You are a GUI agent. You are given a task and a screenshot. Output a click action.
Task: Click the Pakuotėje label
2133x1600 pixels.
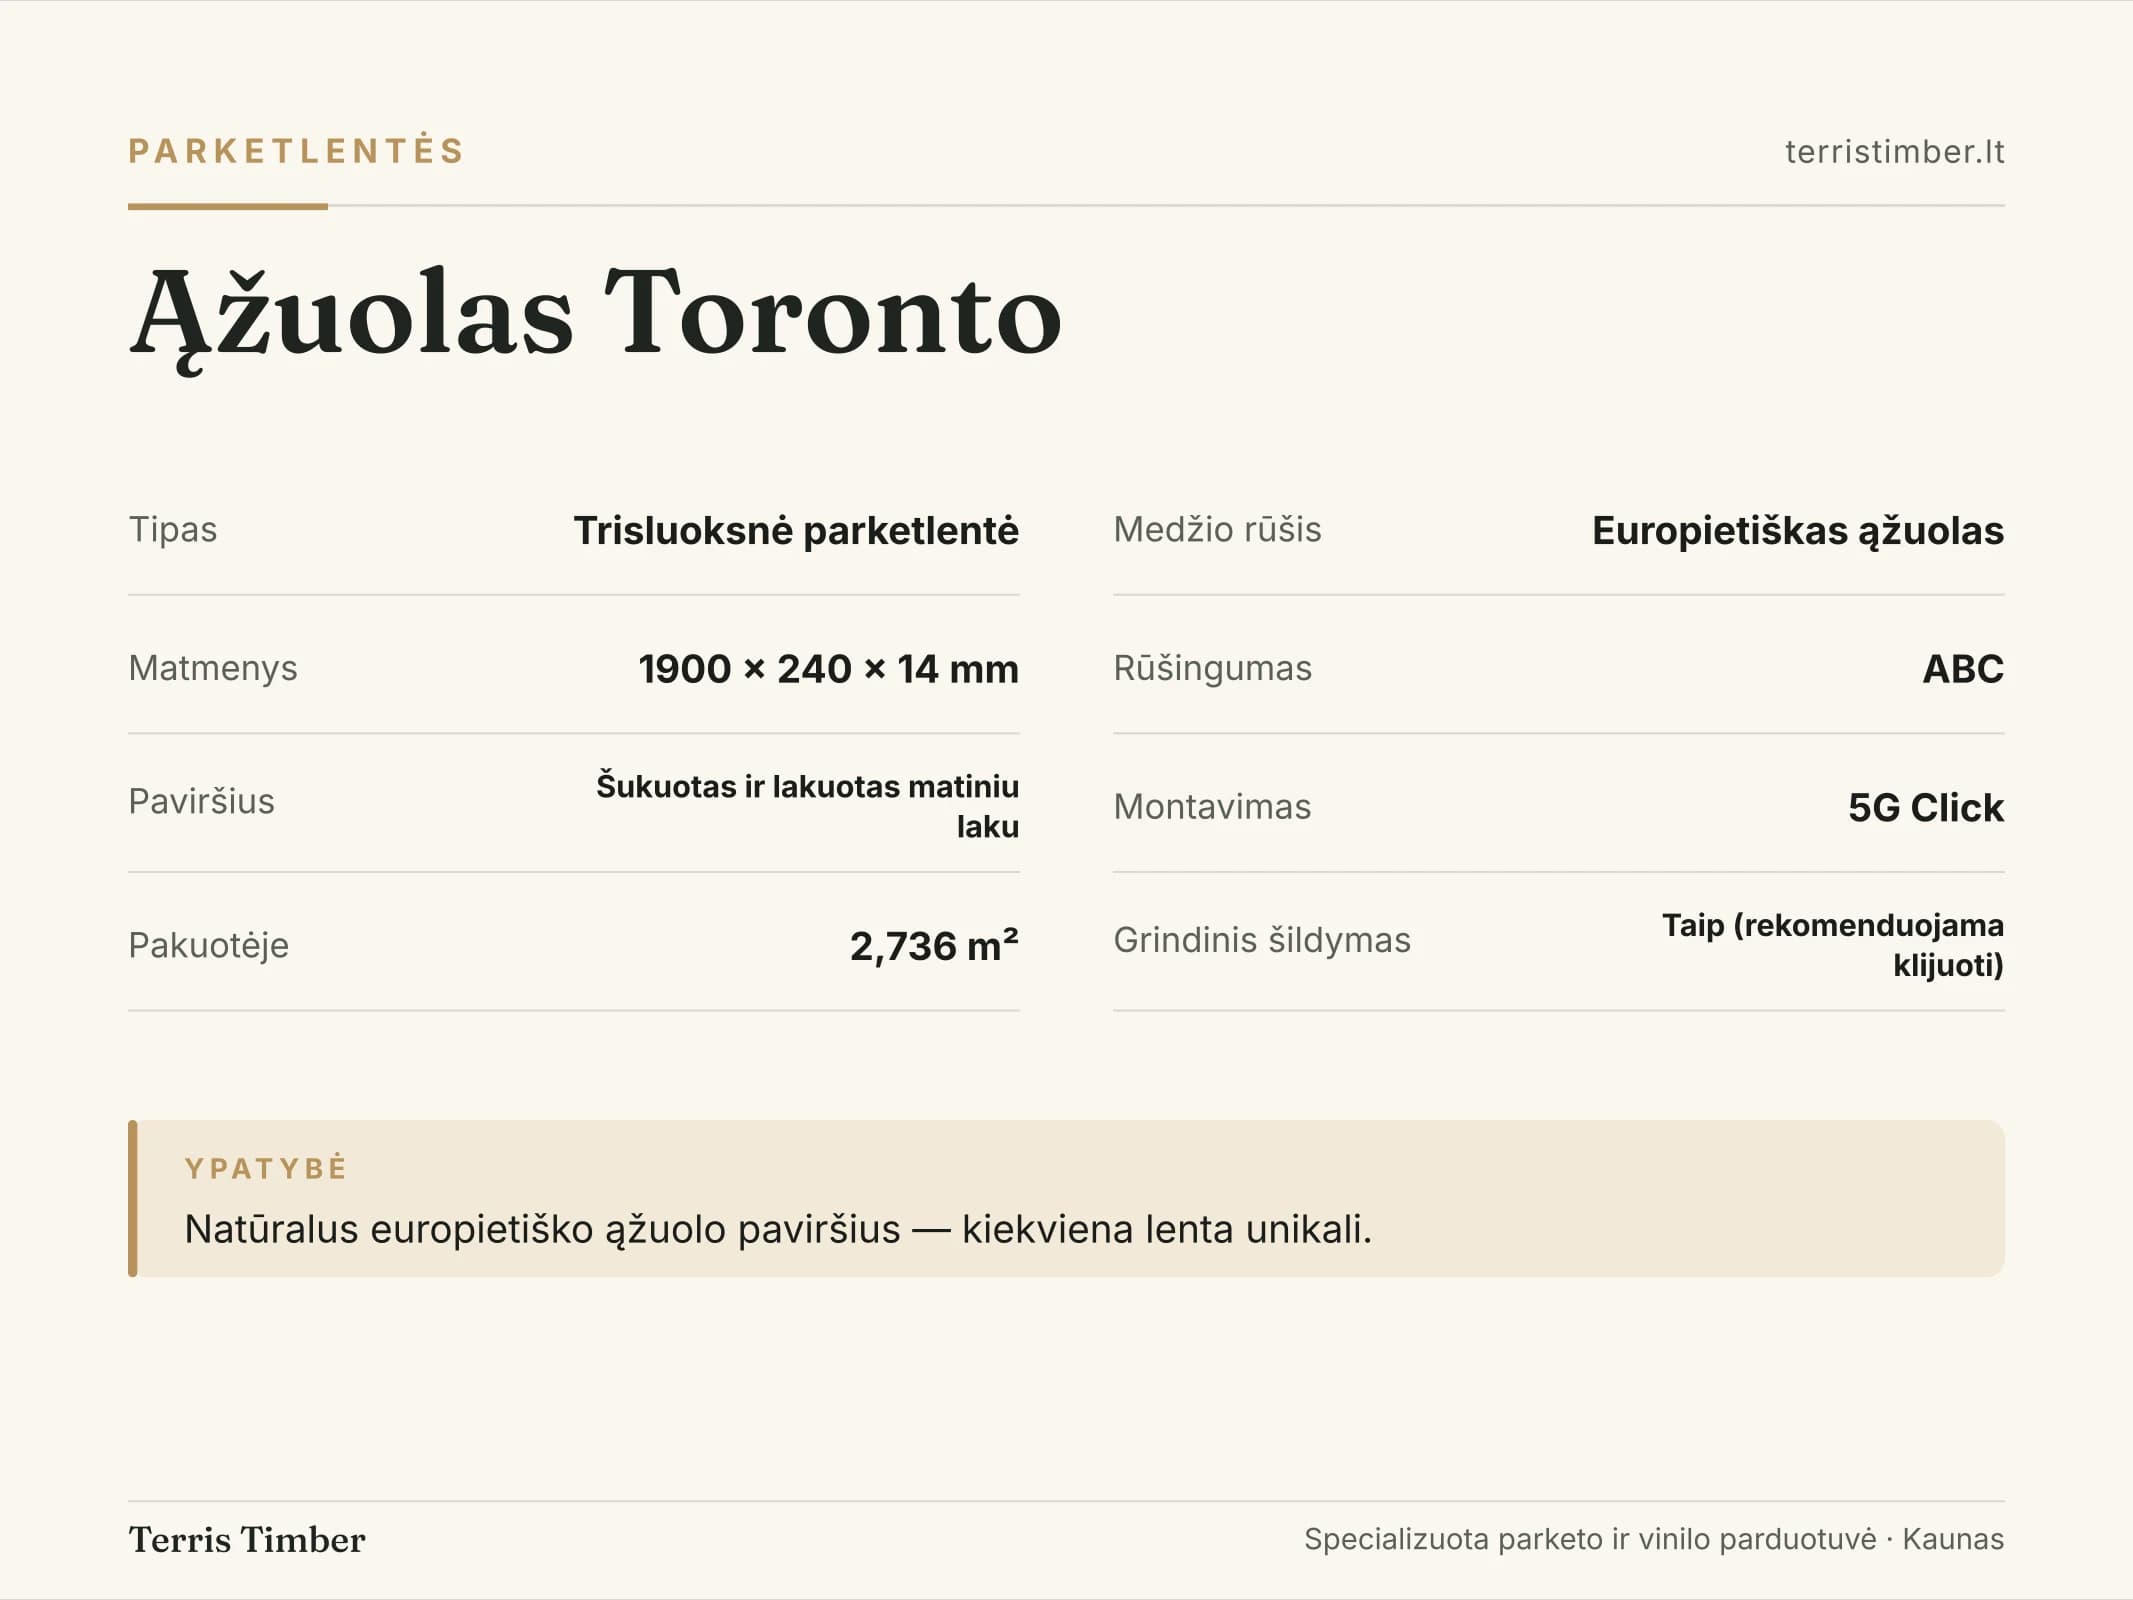pos(208,946)
